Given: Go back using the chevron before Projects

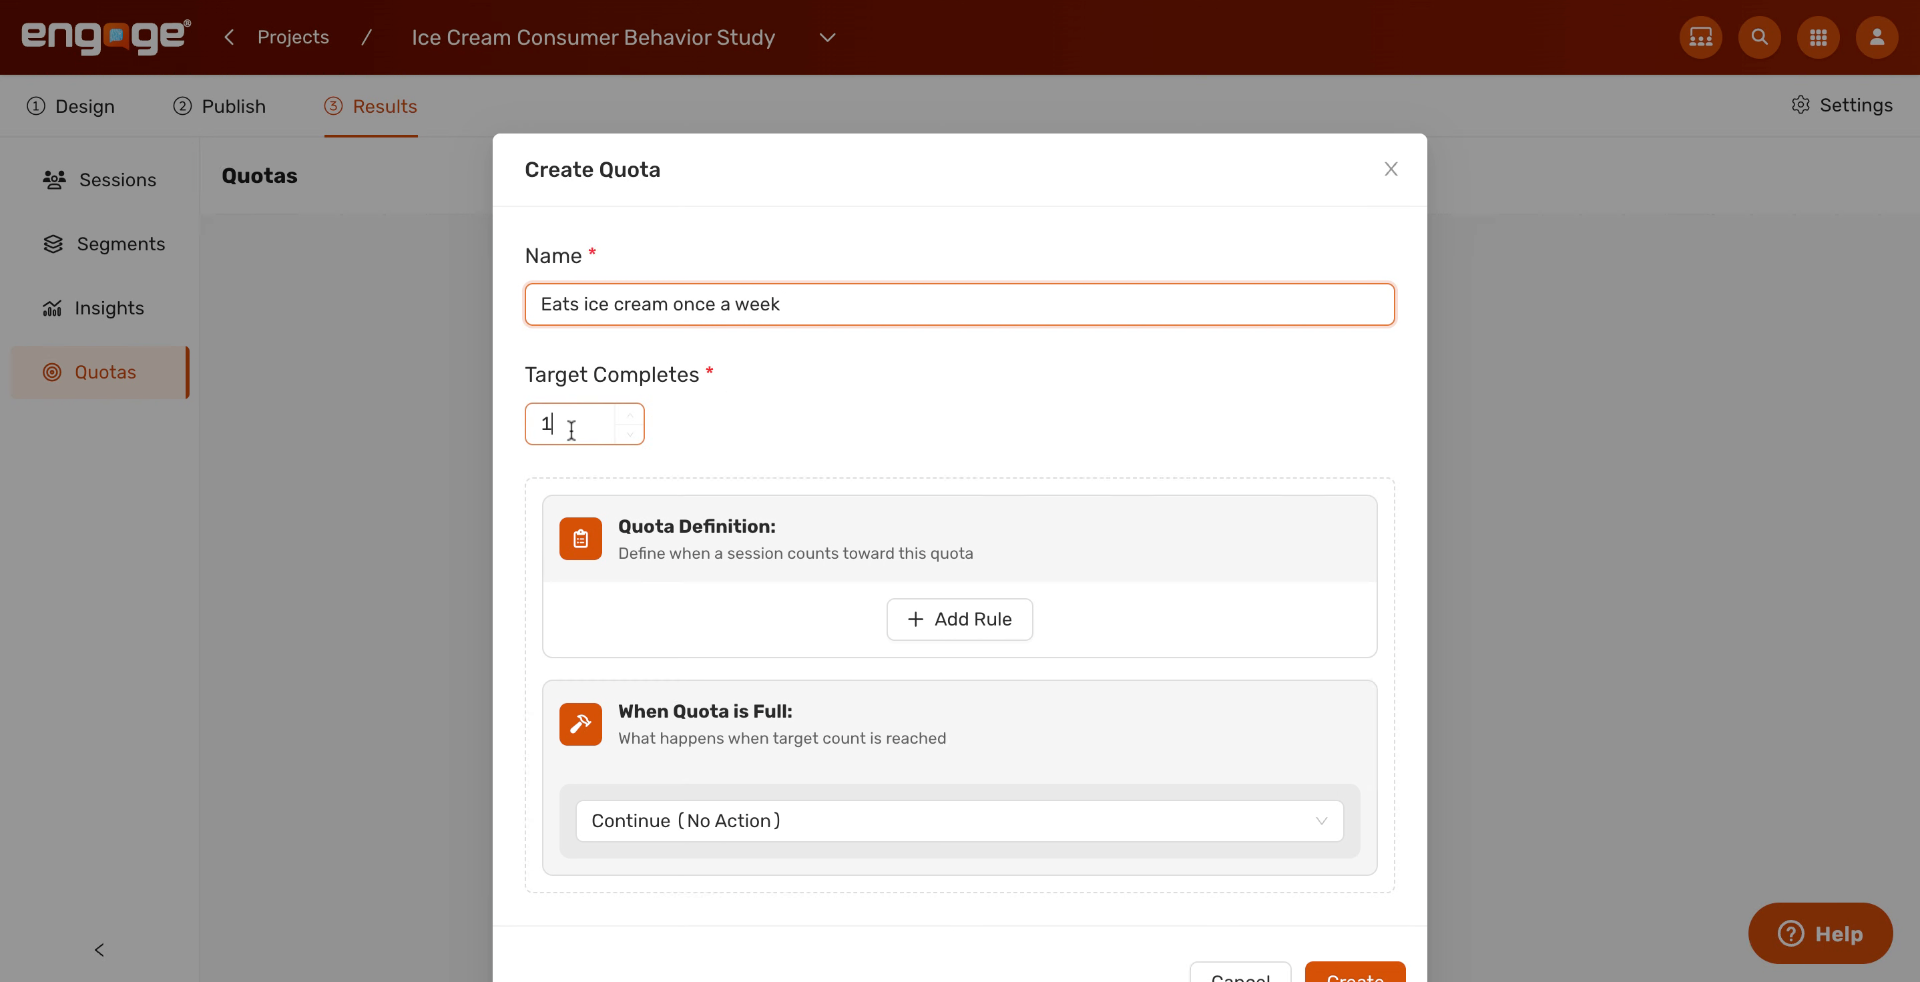Looking at the screenshot, I should 229,37.
